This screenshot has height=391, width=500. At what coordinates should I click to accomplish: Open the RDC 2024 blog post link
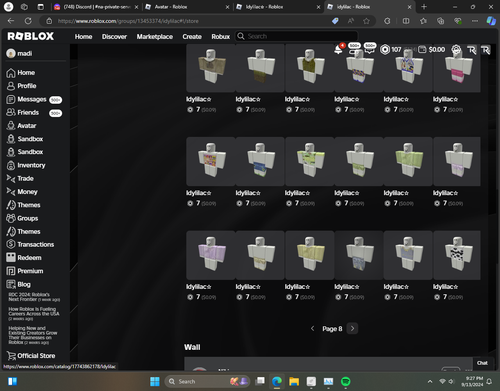(x=34, y=297)
